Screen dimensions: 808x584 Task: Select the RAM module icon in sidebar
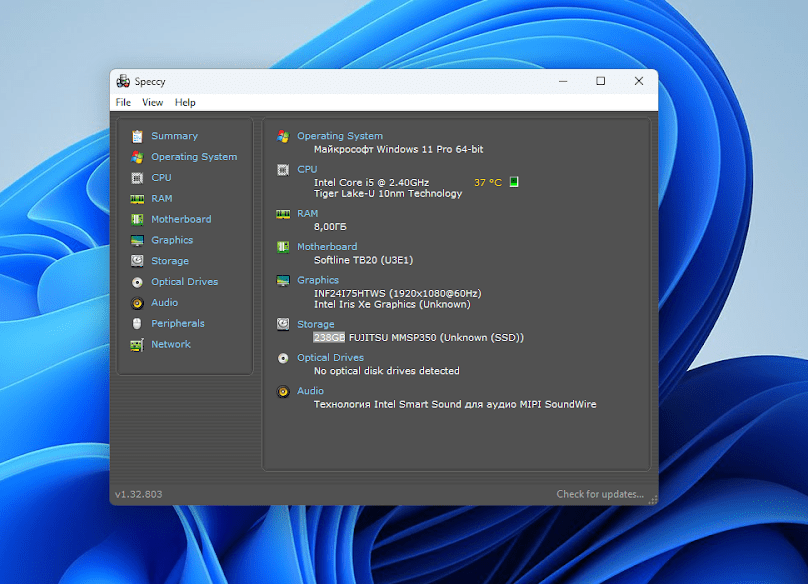[x=137, y=199]
